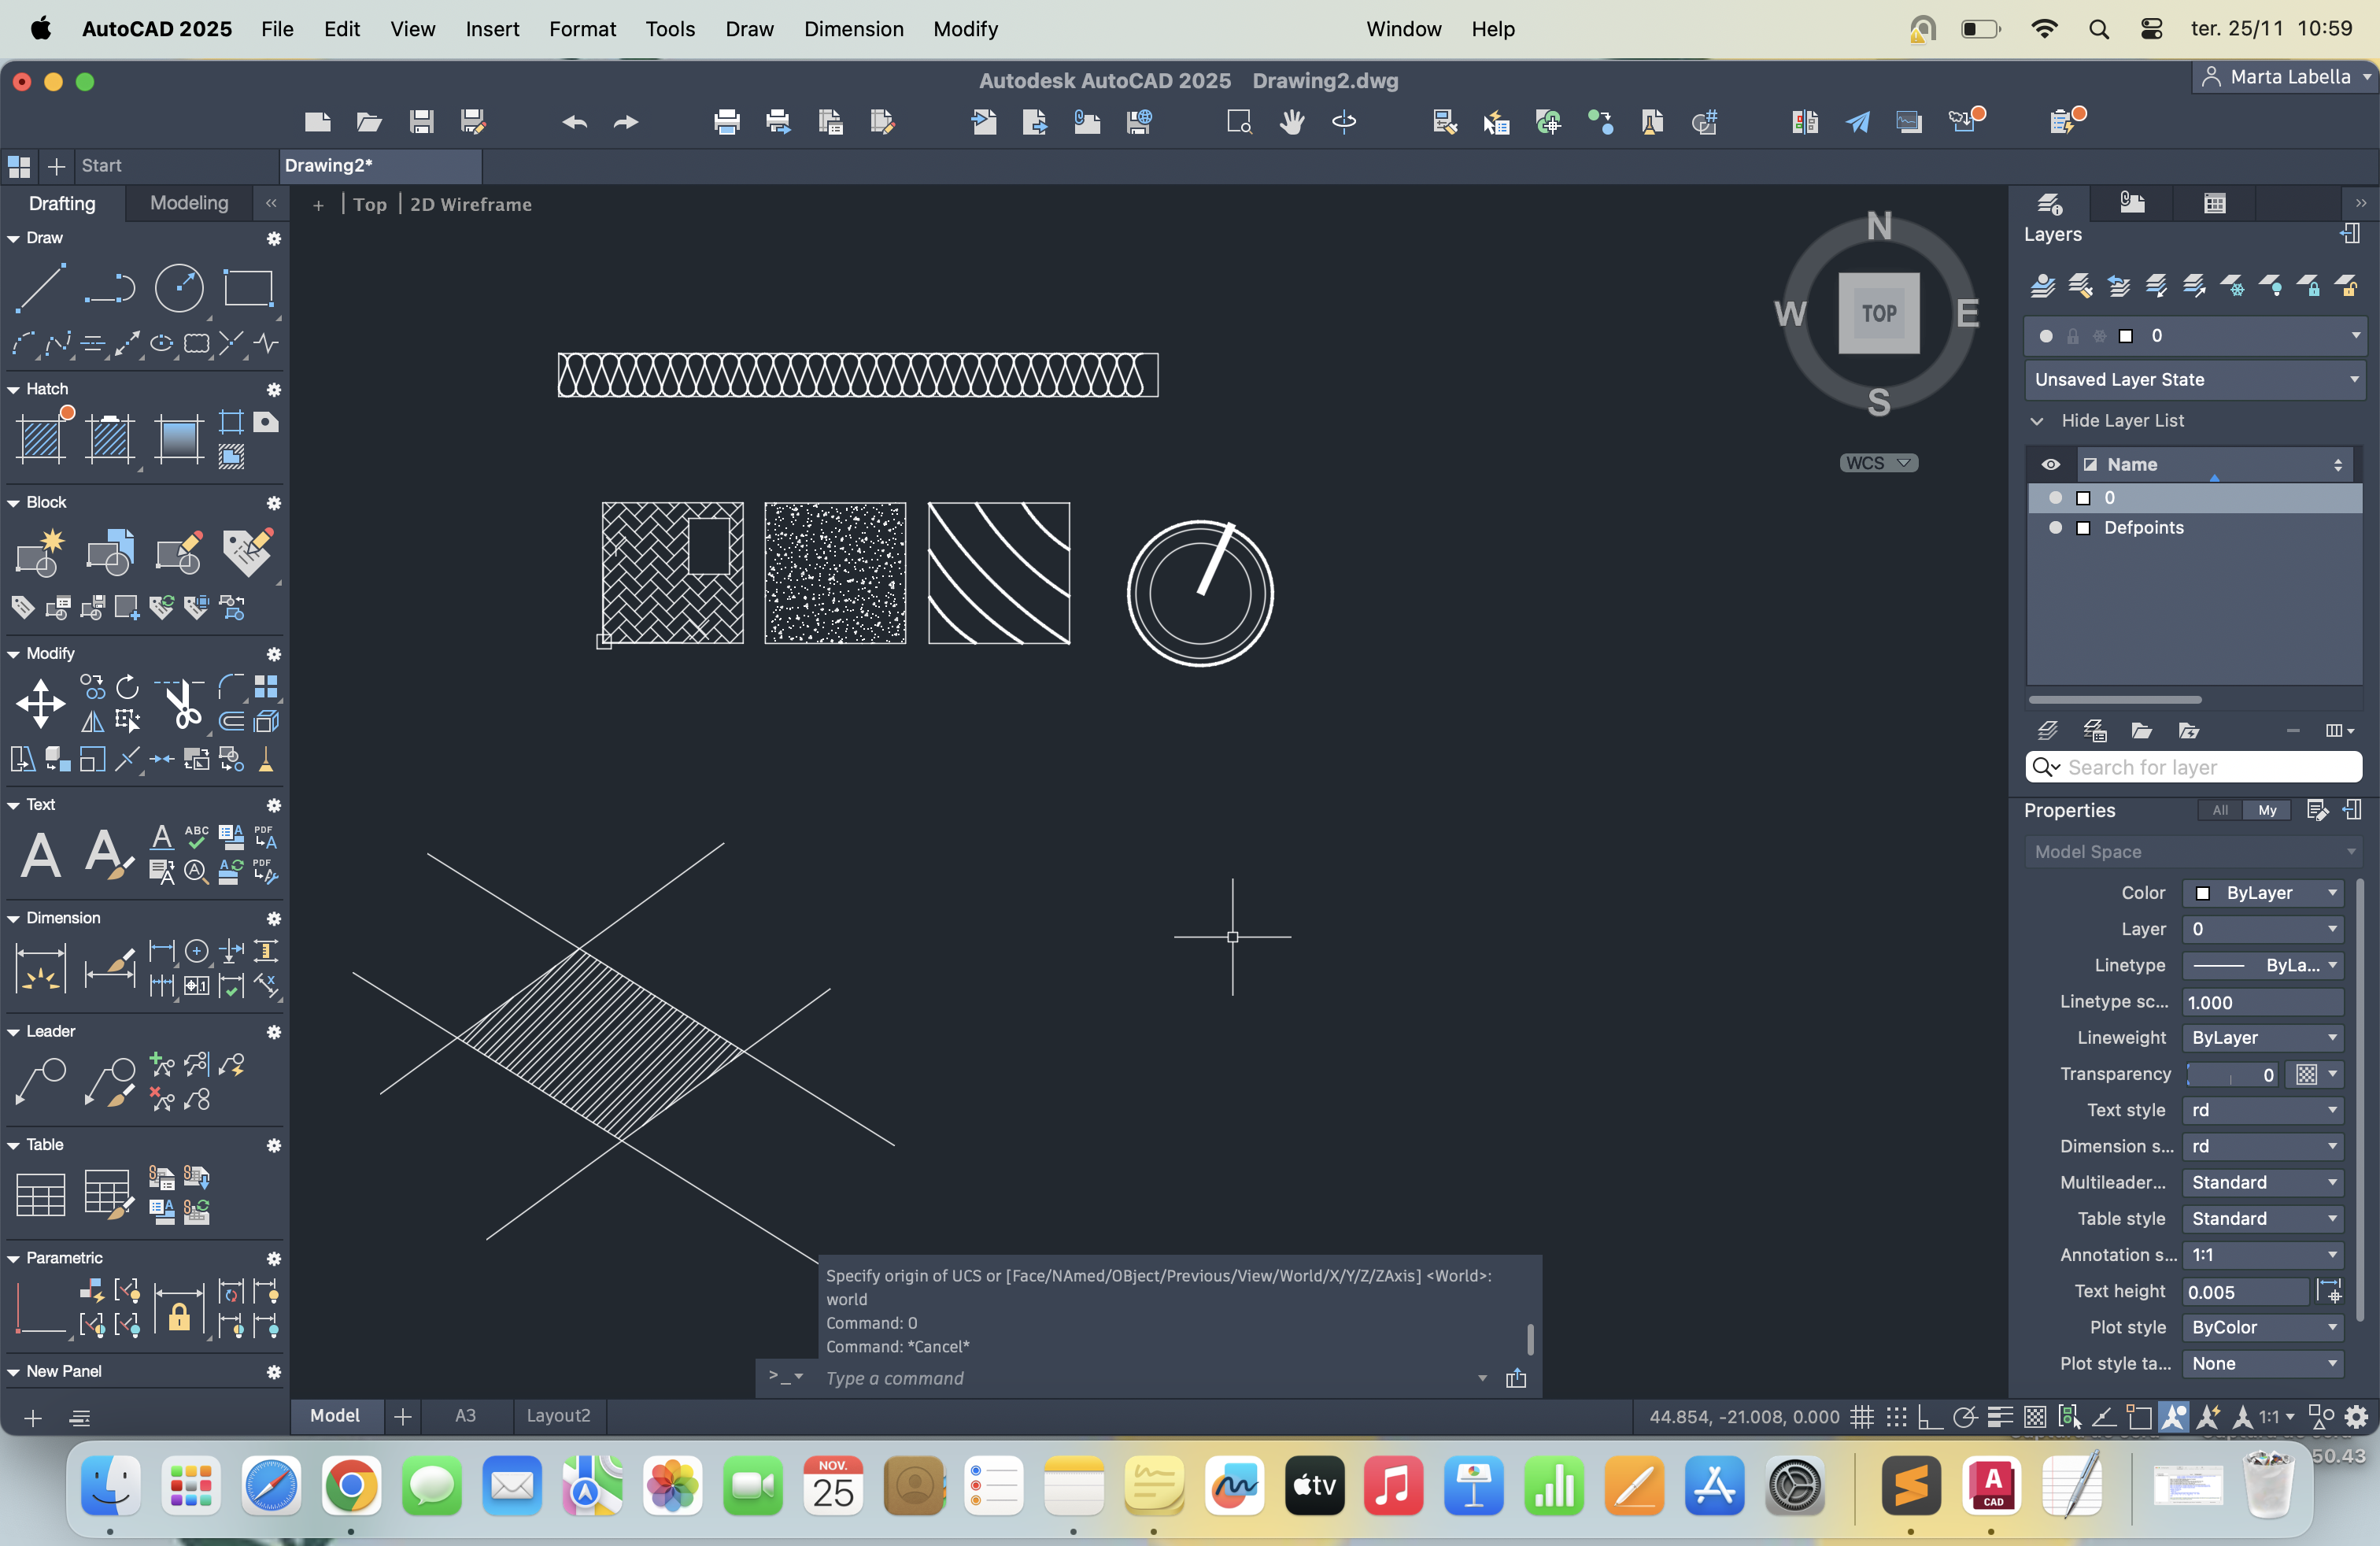Open the Dimension menu in menu bar
The height and width of the screenshot is (1546, 2380).
point(853,29)
